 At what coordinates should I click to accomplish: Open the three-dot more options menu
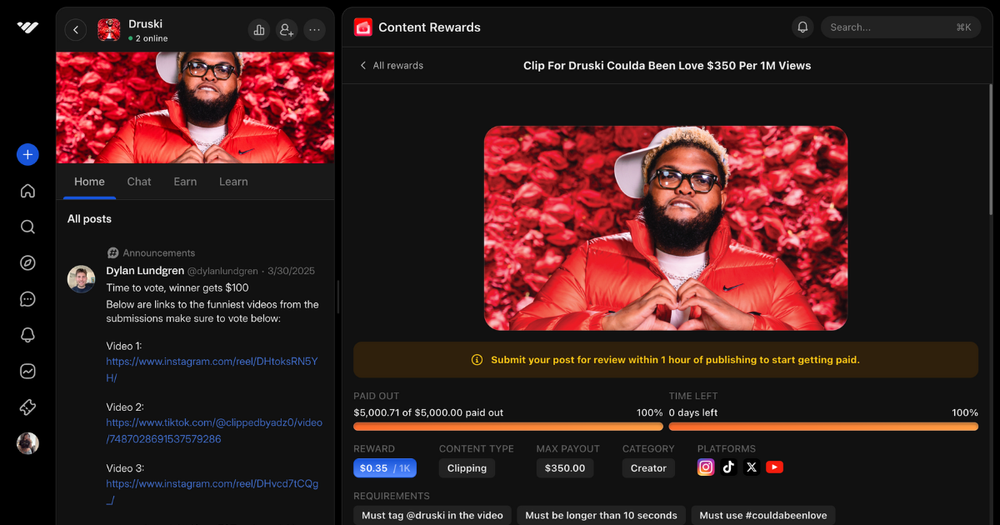point(315,30)
